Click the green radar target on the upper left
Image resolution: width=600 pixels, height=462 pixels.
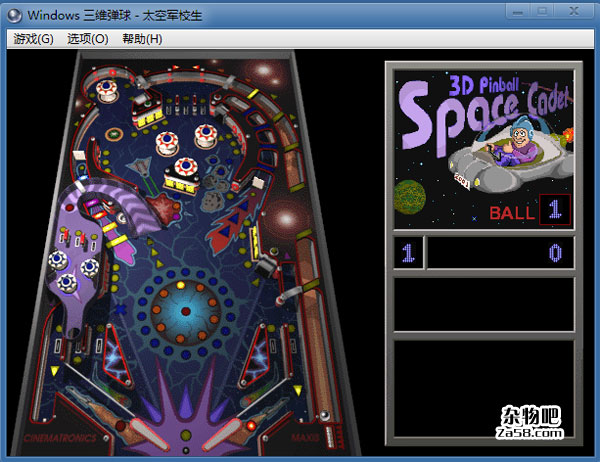pyautogui.click(x=114, y=134)
